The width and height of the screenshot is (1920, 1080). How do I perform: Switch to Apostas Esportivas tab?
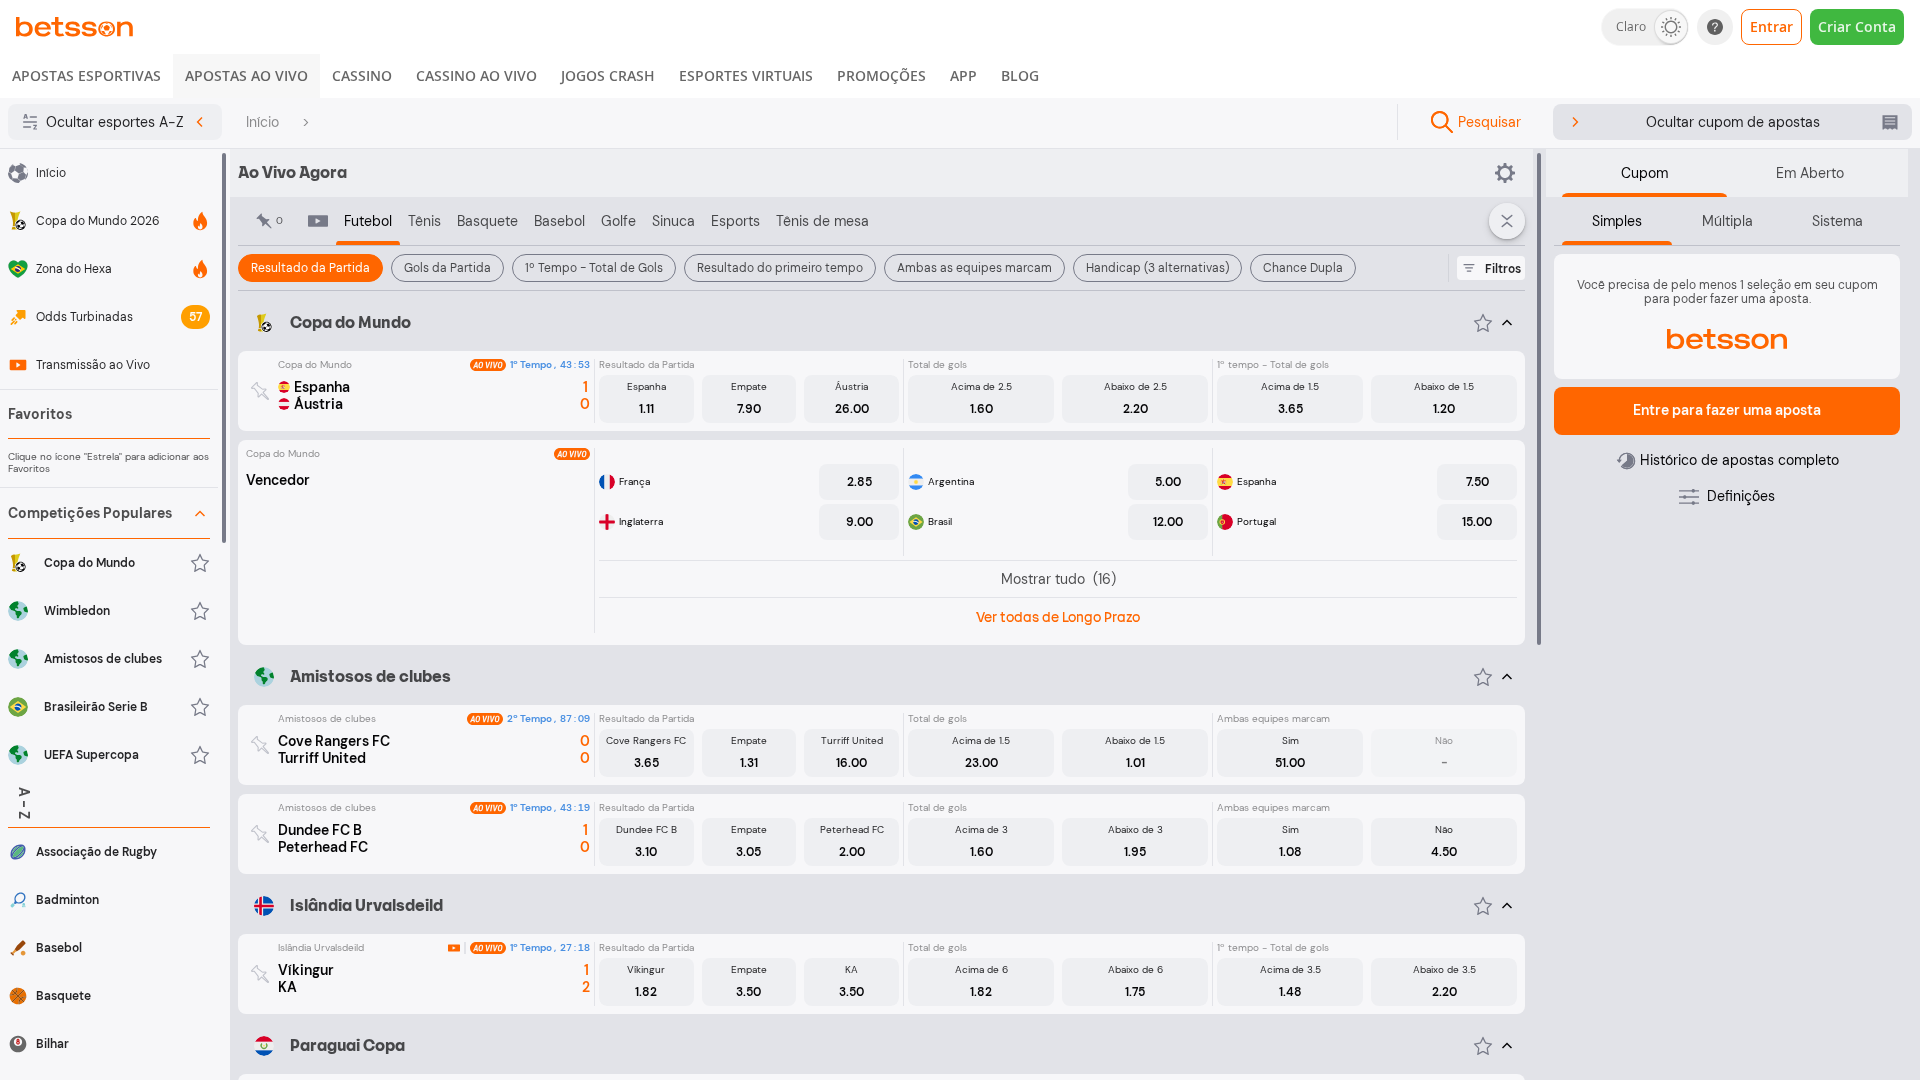(x=86, y=76)
